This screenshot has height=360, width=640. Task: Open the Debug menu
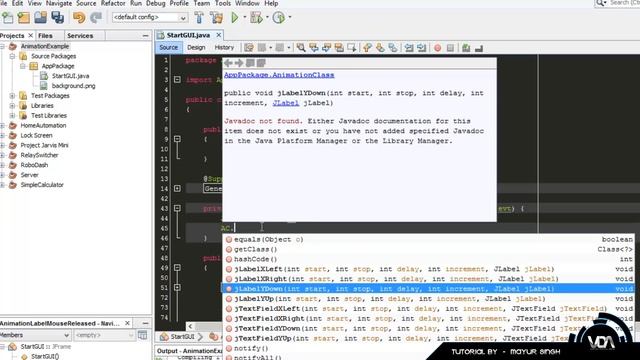(156, 3)
